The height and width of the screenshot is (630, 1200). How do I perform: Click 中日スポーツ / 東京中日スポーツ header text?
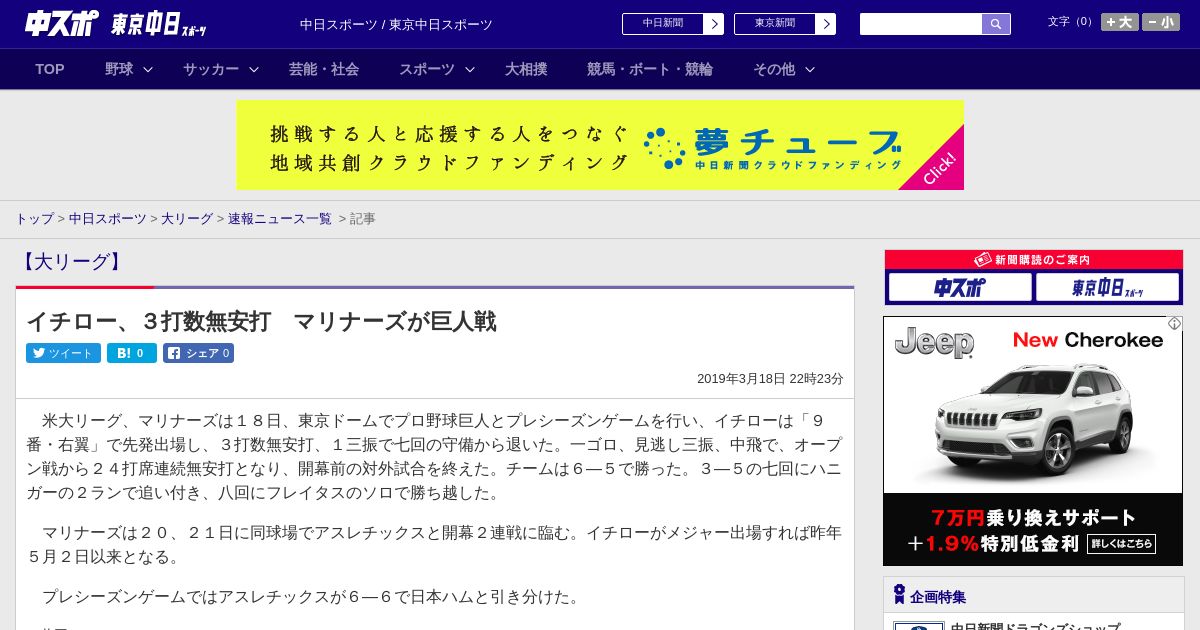[396, 24]
